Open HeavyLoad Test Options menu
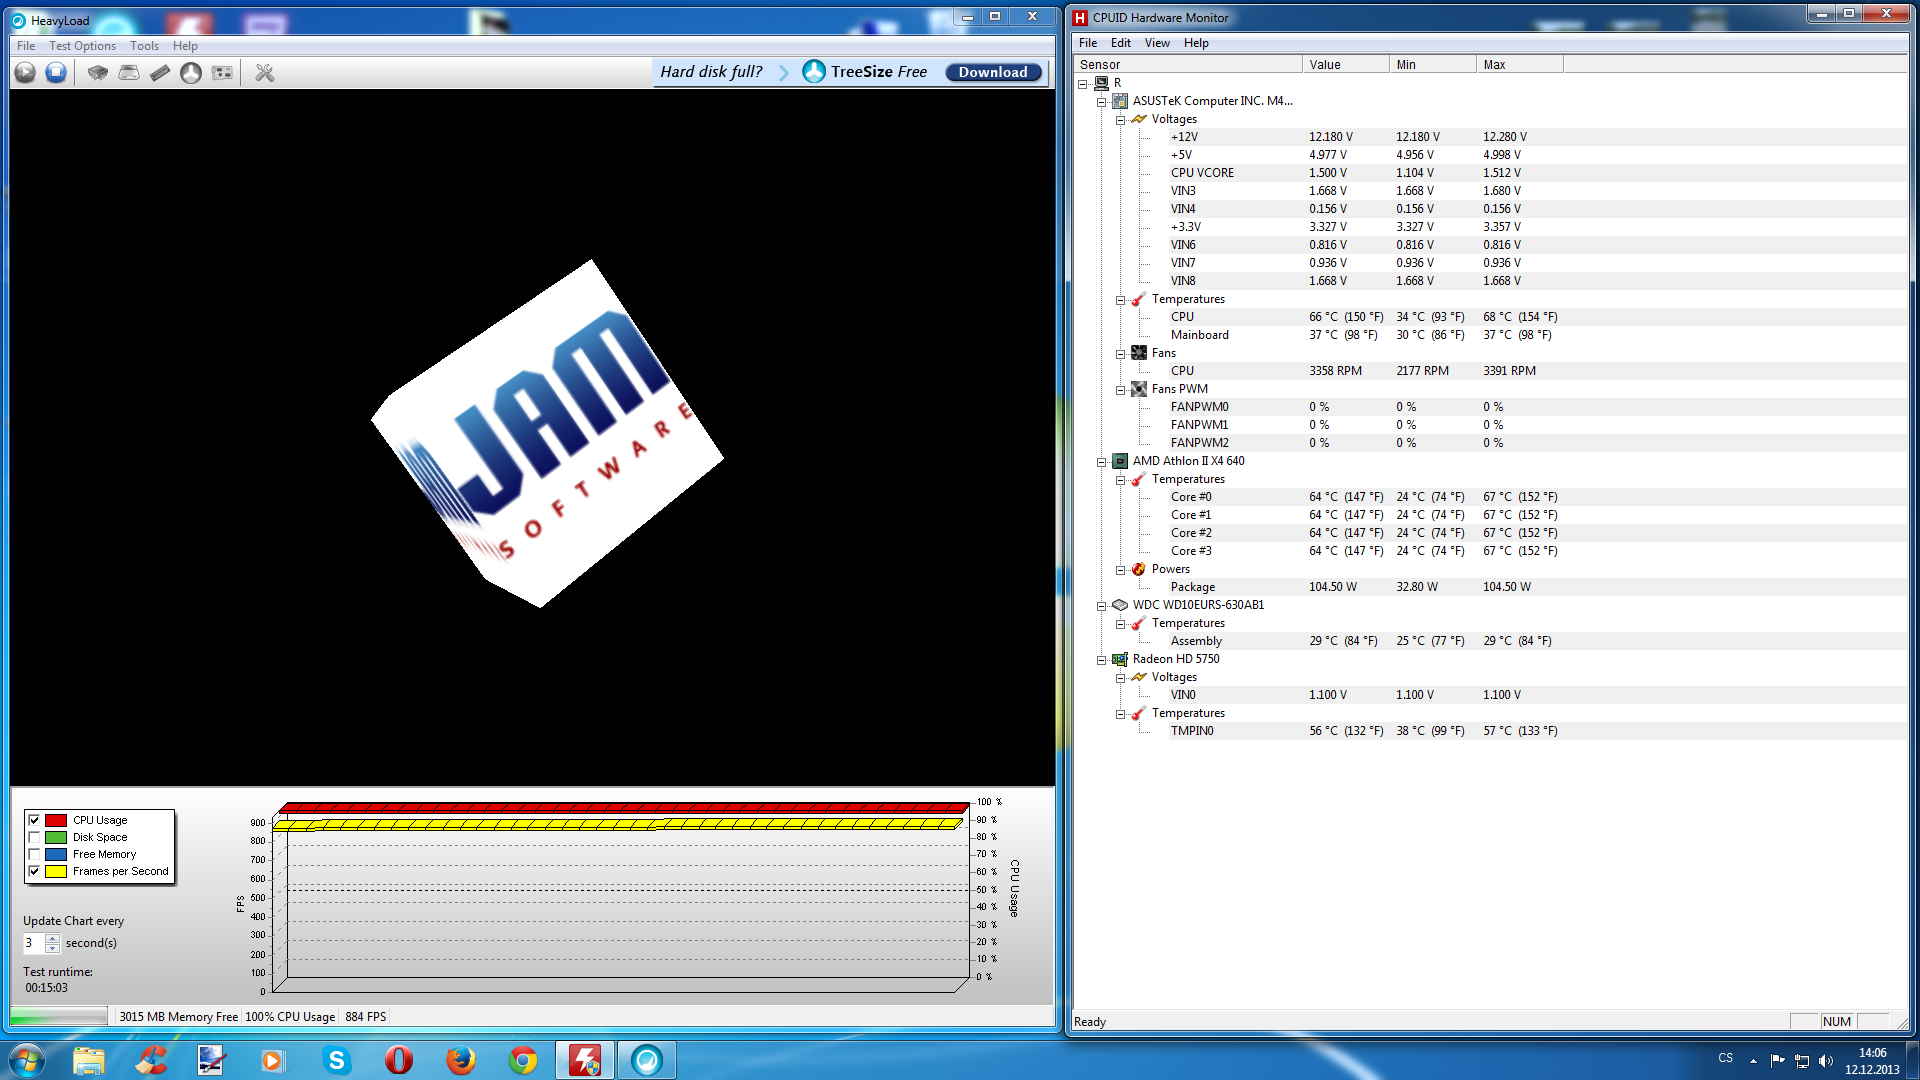1920x1080 pixels. point(82,46)
